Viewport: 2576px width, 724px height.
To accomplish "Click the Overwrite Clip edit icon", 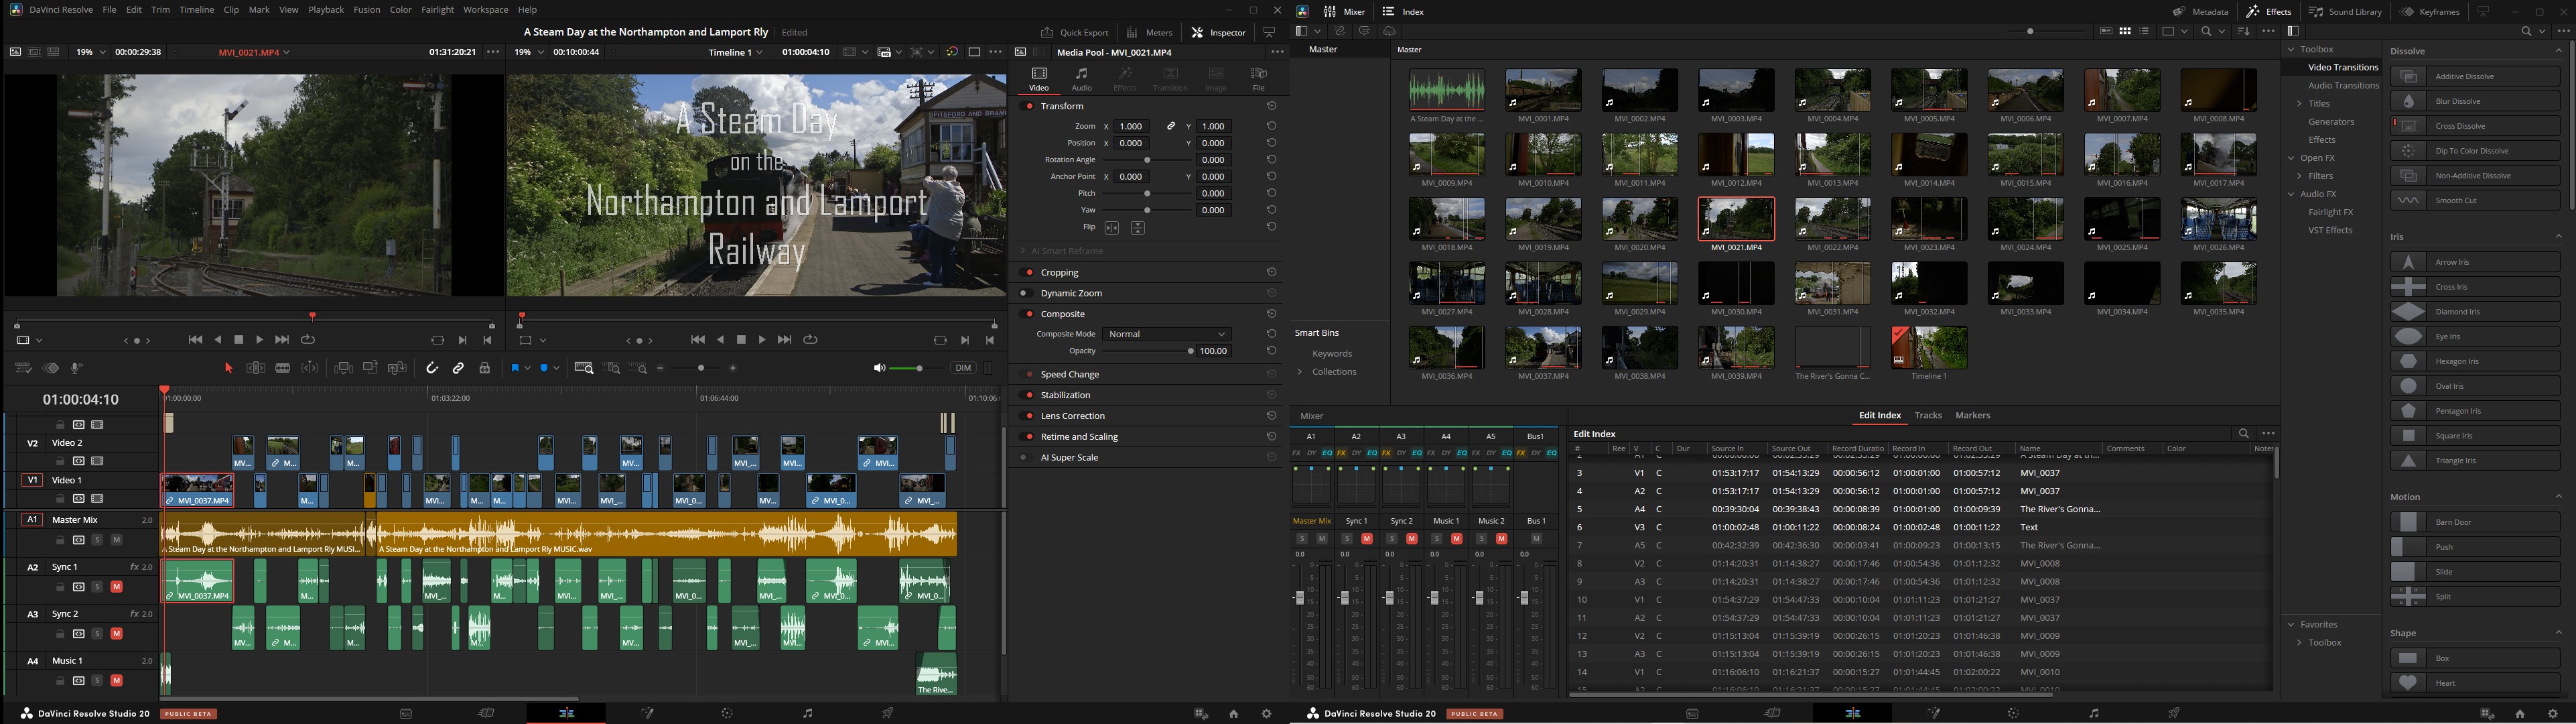I will click(x=370, y=368).
